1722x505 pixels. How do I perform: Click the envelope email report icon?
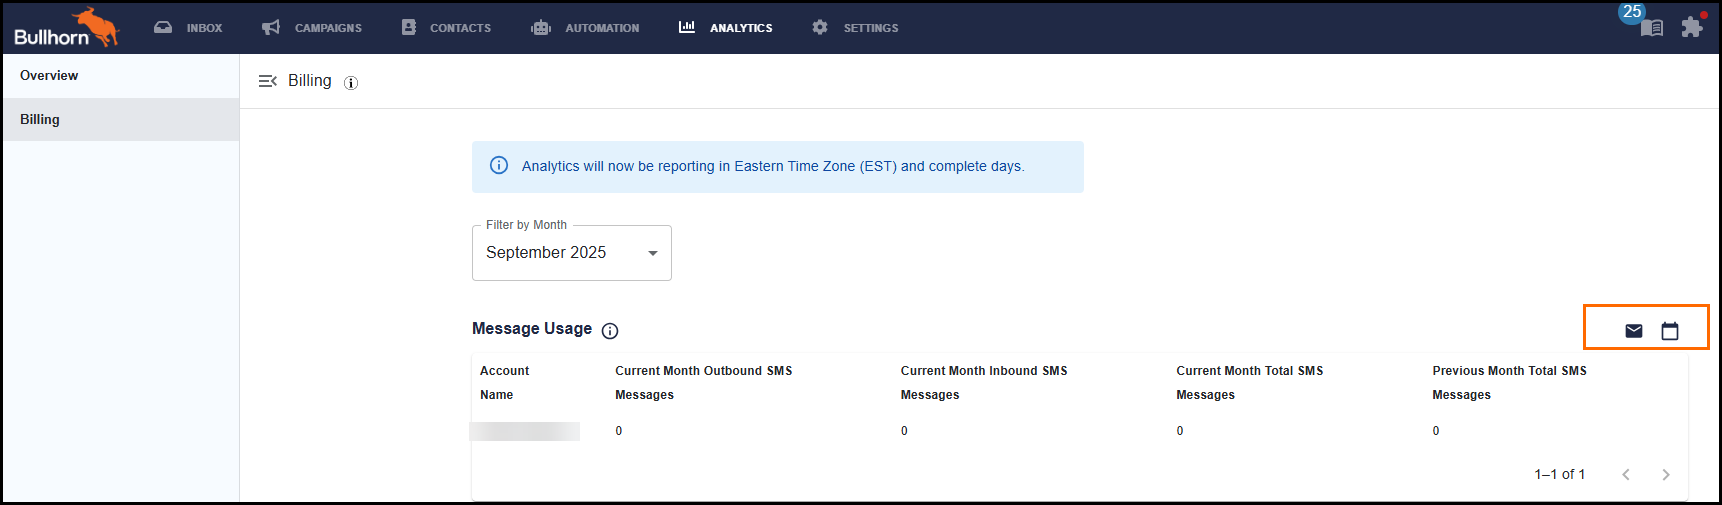point(1634,331)
